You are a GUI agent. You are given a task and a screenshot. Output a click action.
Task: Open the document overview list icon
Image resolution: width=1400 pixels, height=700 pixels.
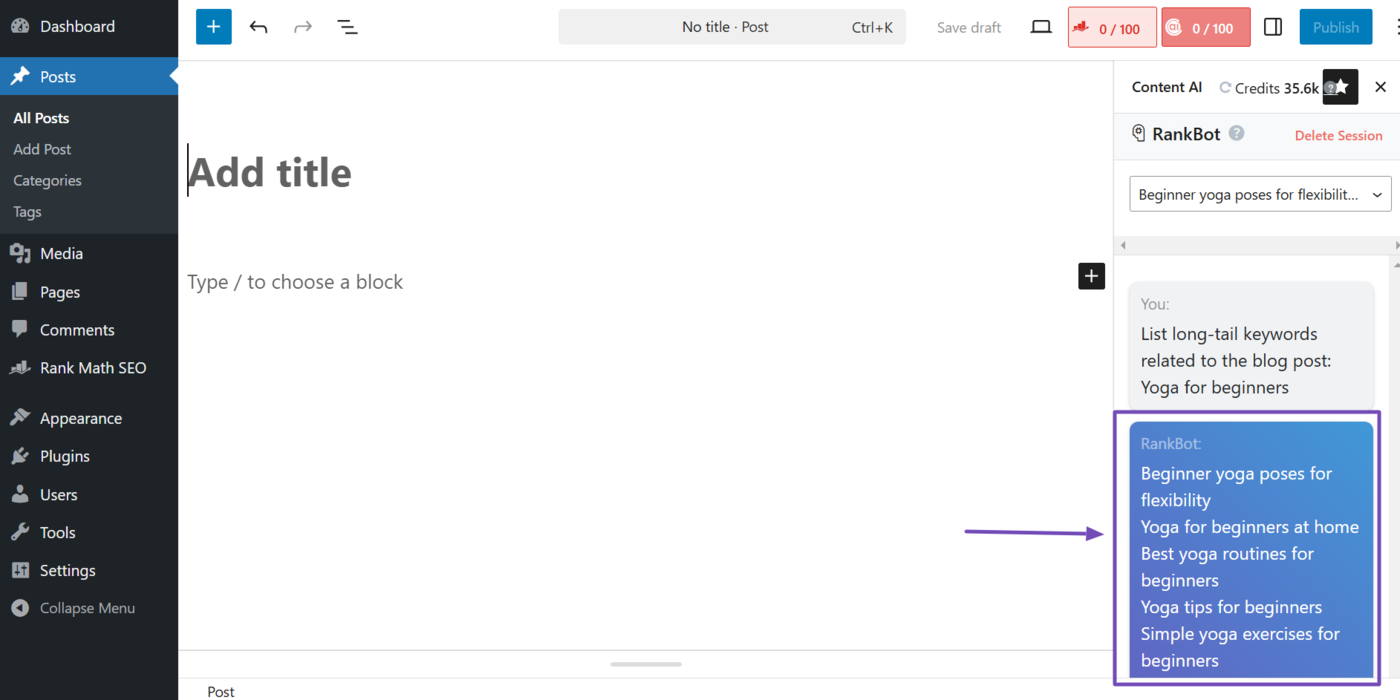(x=347, y=27)
